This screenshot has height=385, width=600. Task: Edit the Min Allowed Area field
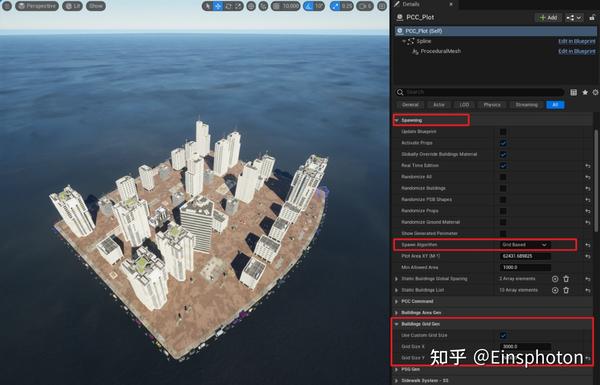(525, 268)
